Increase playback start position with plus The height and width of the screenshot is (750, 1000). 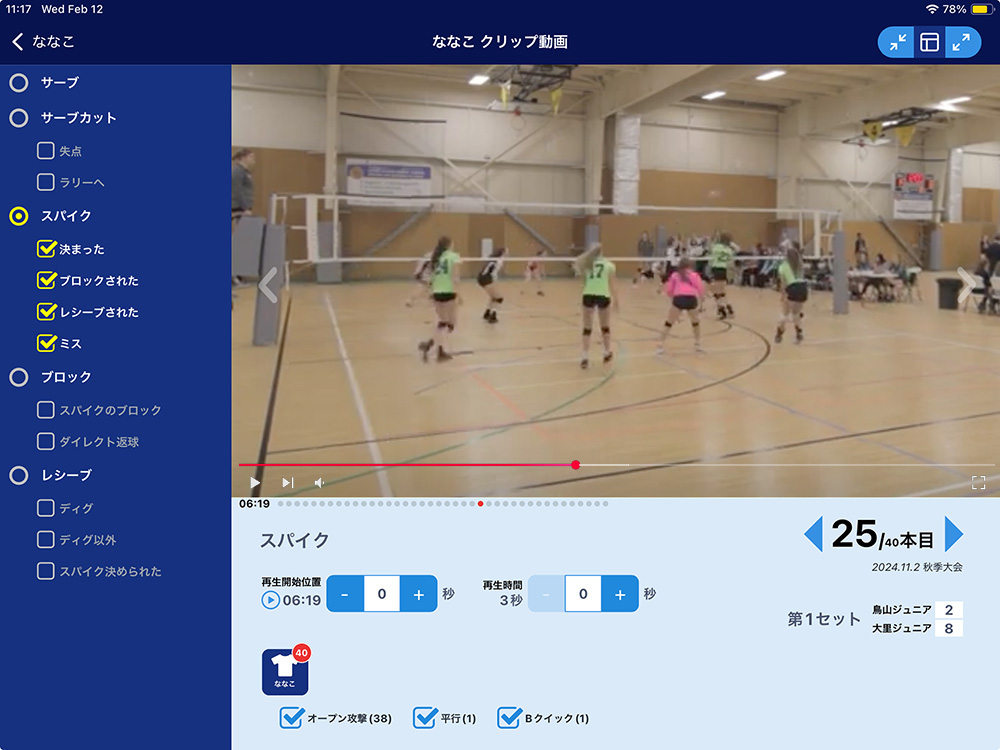tap(418, 594)
